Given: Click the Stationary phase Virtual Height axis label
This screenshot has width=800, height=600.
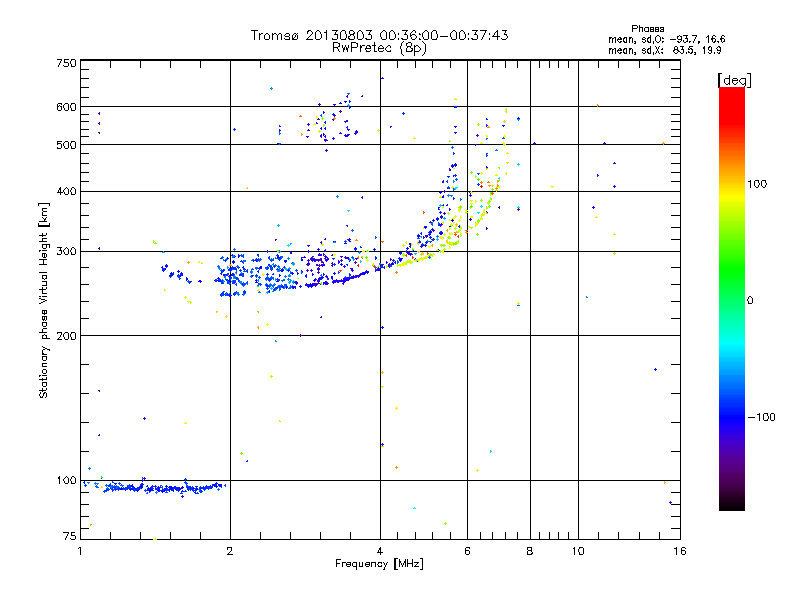Looking at the screenshot, I should 44,301.
